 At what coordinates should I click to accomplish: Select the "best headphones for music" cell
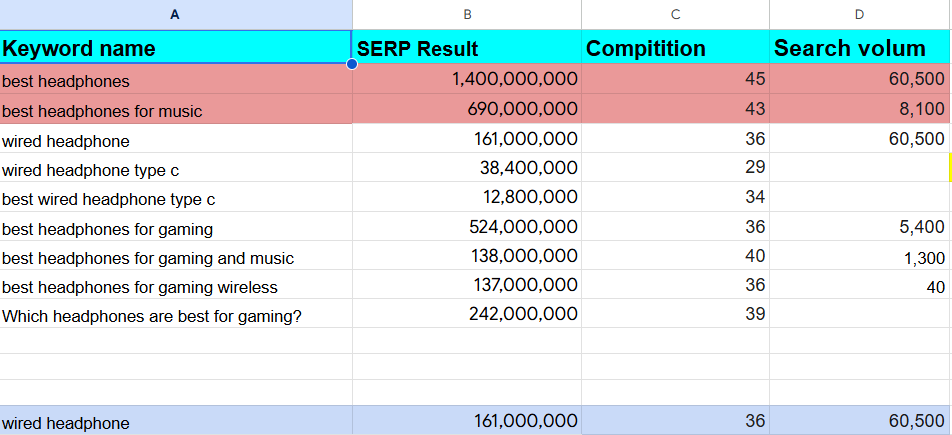pyautogui.click(x=176, y=110)
